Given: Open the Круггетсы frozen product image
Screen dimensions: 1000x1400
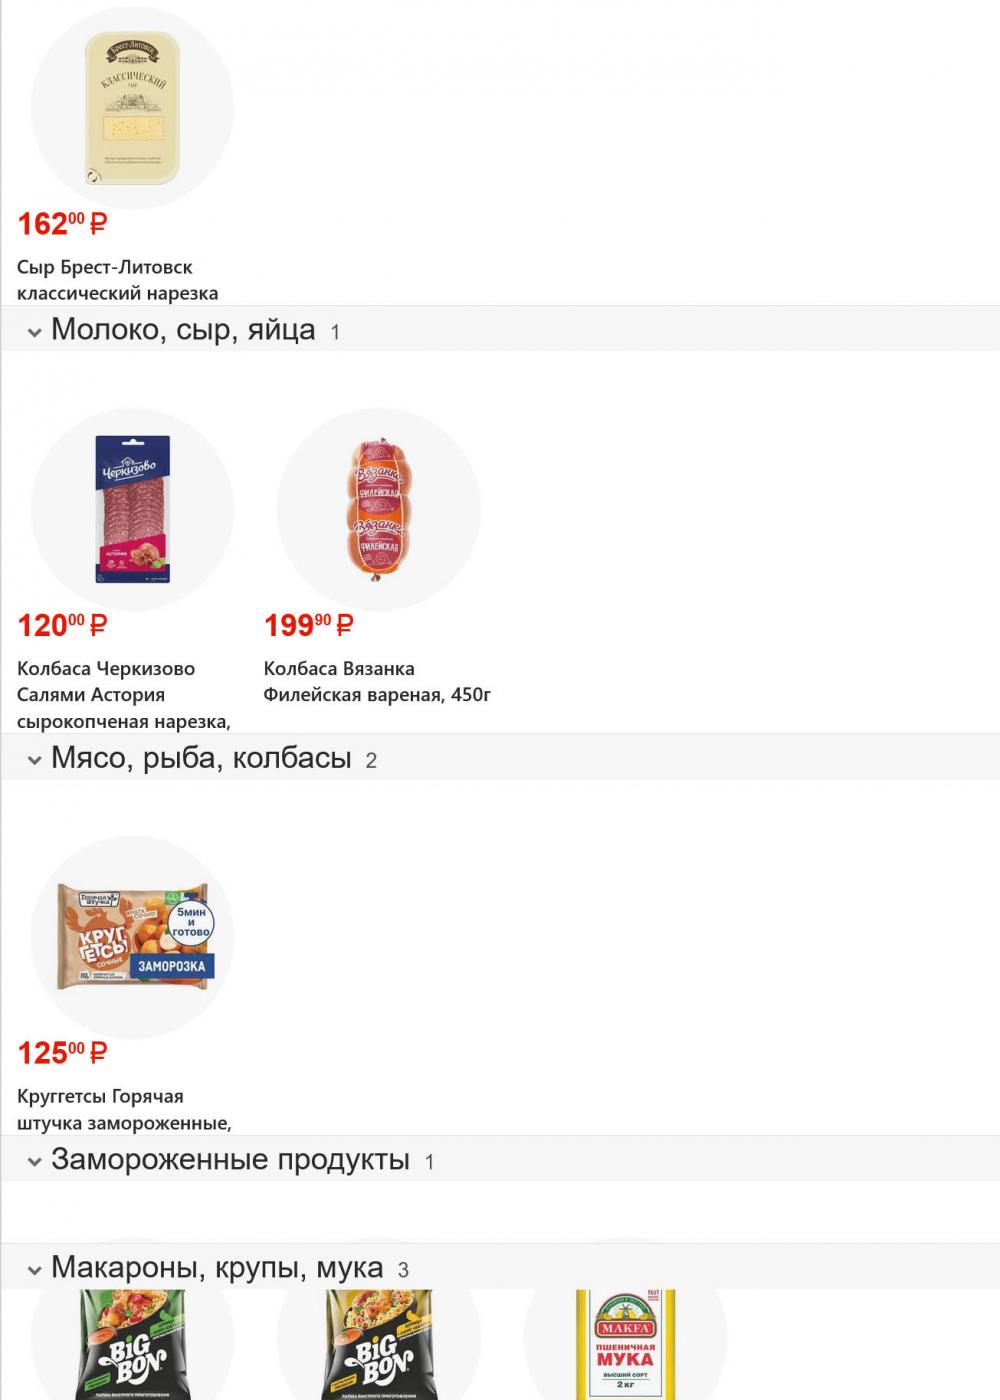Looking at the screenshot, I should tap(132, 937).
